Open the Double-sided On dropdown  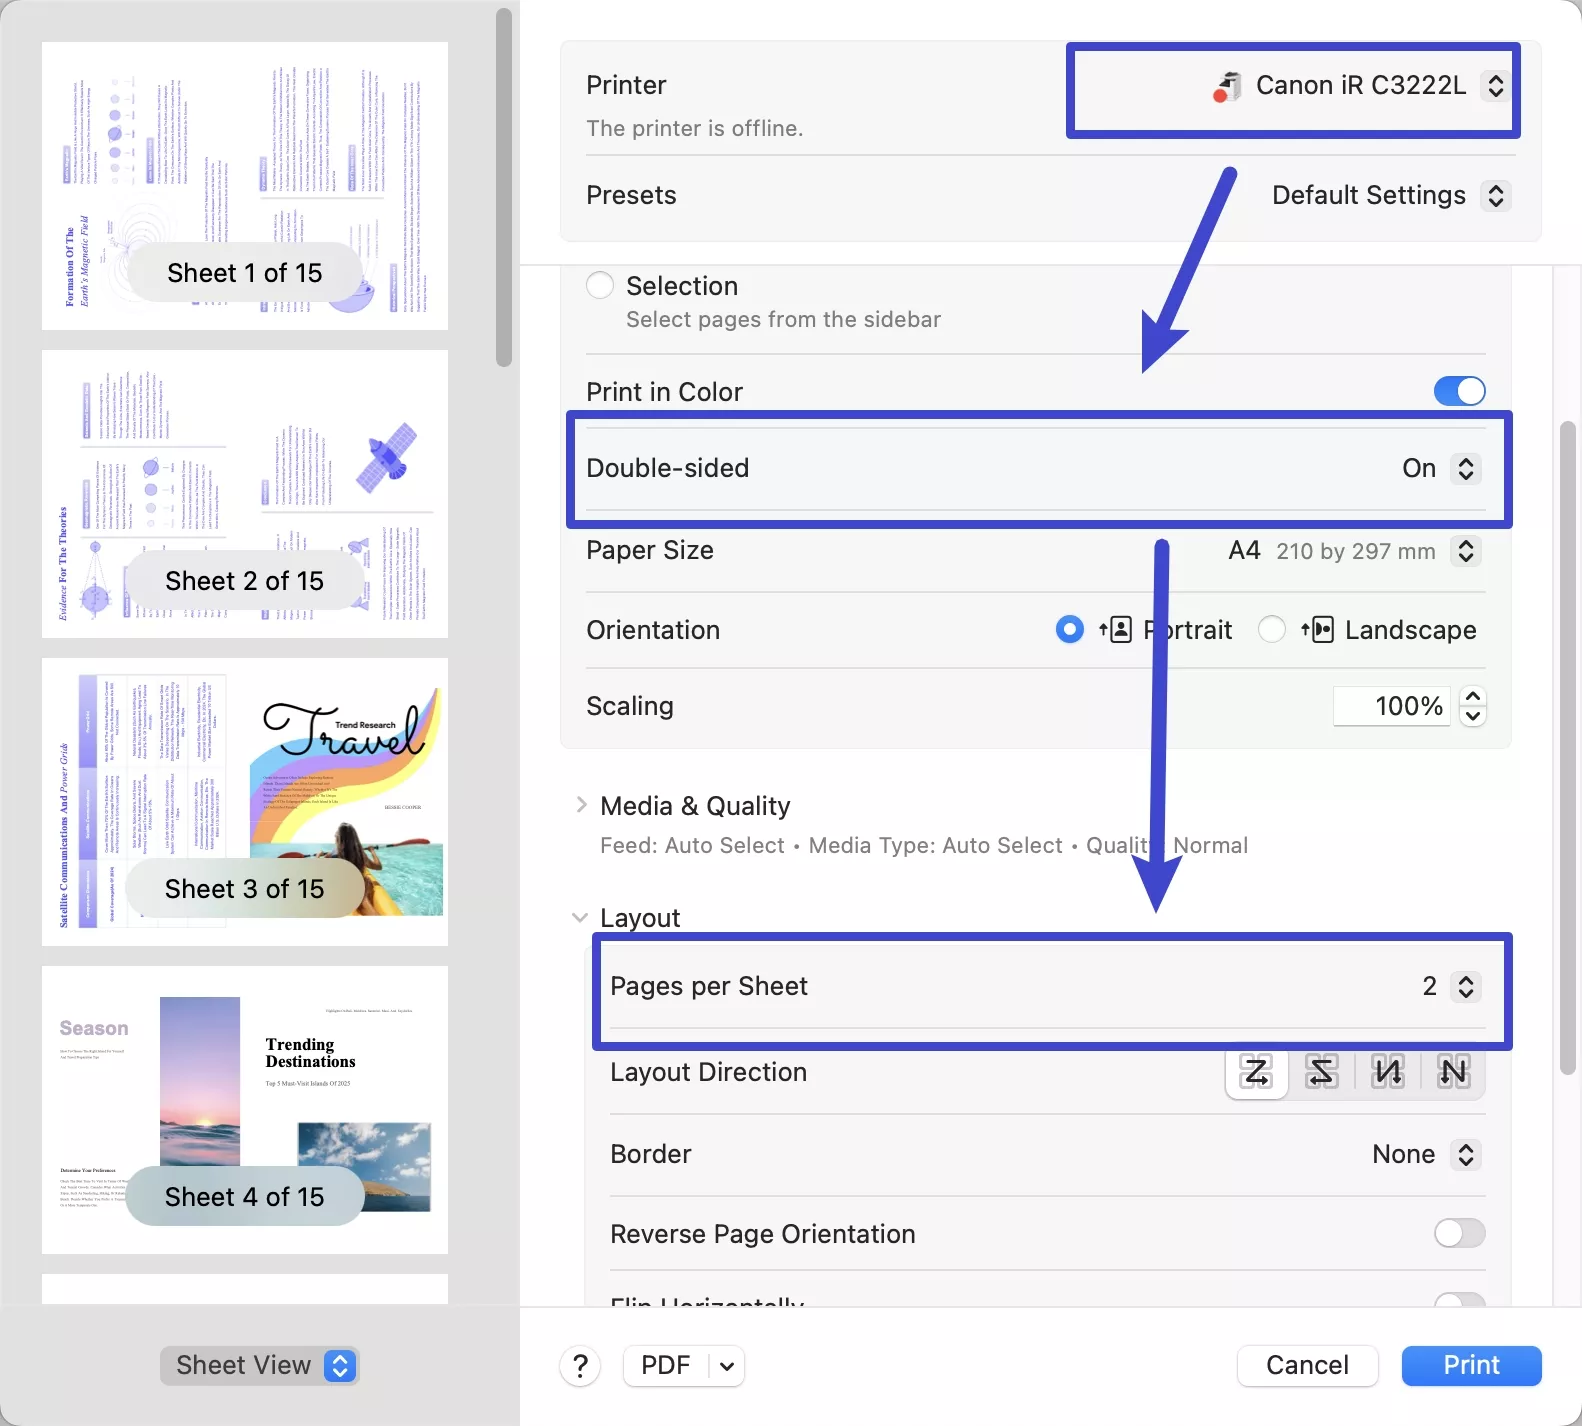pyautogui.click(x=1440, y=468)
